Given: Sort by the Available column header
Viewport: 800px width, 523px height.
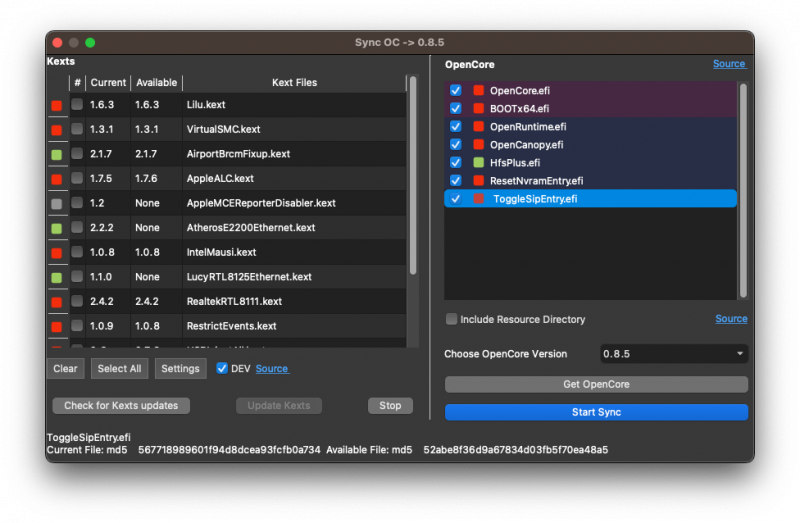Looking at the screenshot, I should 156,83.
